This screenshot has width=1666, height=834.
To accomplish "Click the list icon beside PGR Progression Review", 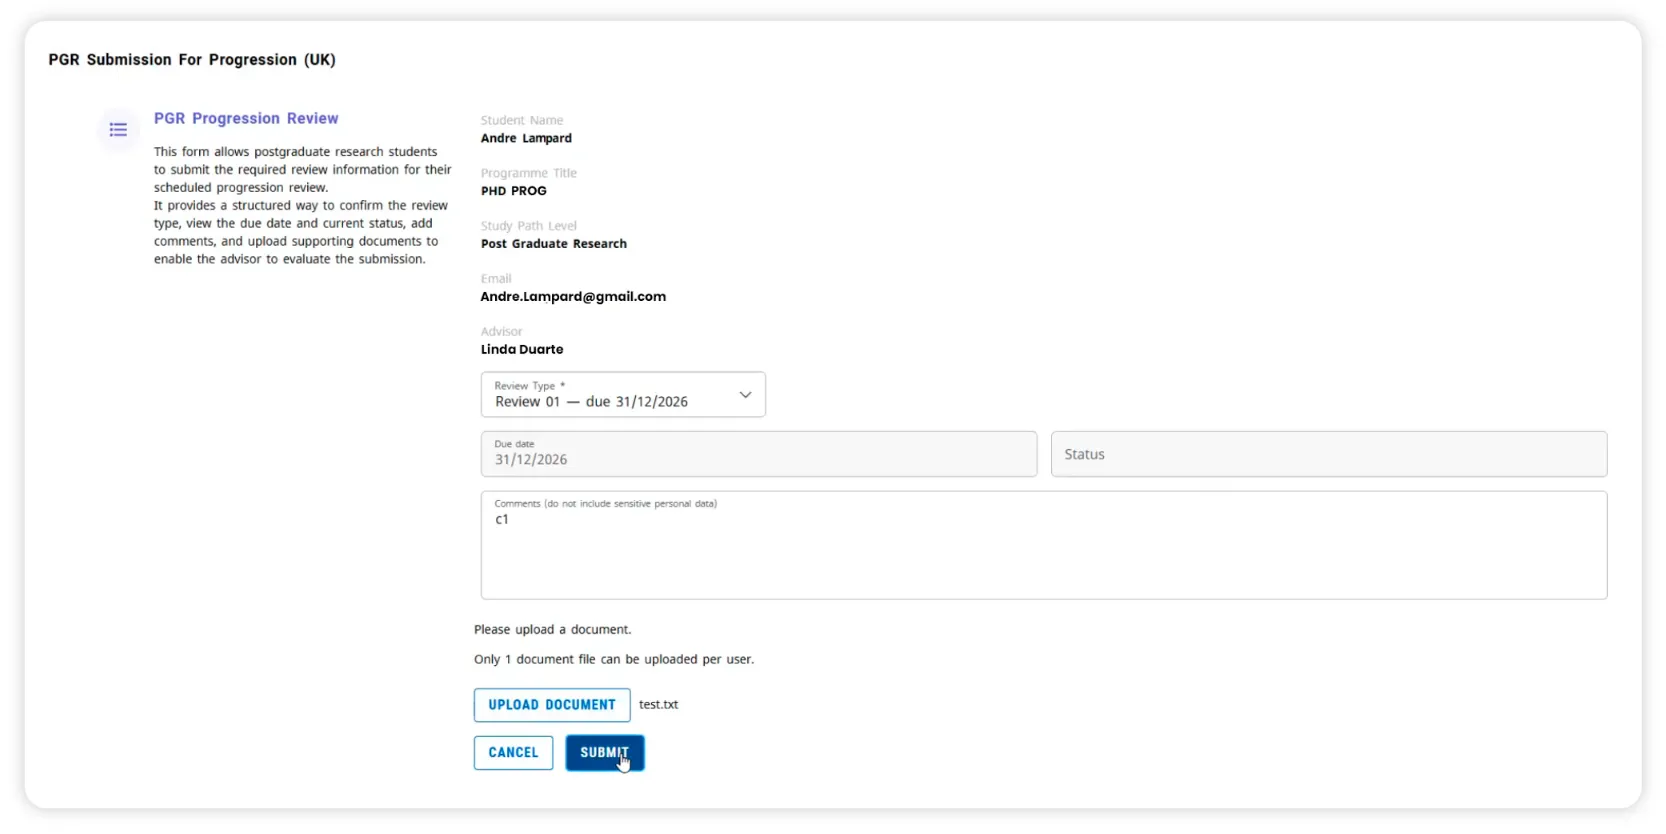I will click(118, 130).
